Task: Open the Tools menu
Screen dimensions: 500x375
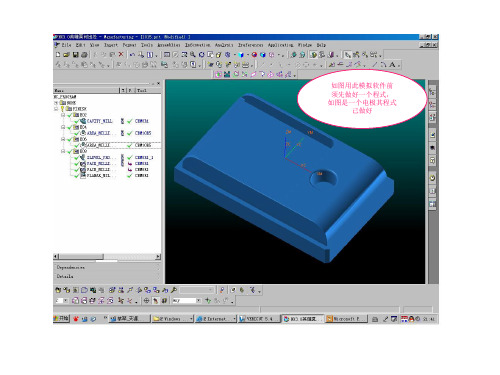Action: tap(147, 45)
